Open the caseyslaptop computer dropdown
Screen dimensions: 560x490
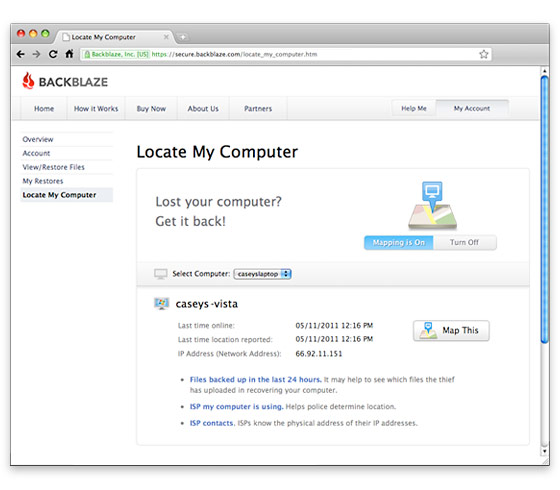point(262,274)
